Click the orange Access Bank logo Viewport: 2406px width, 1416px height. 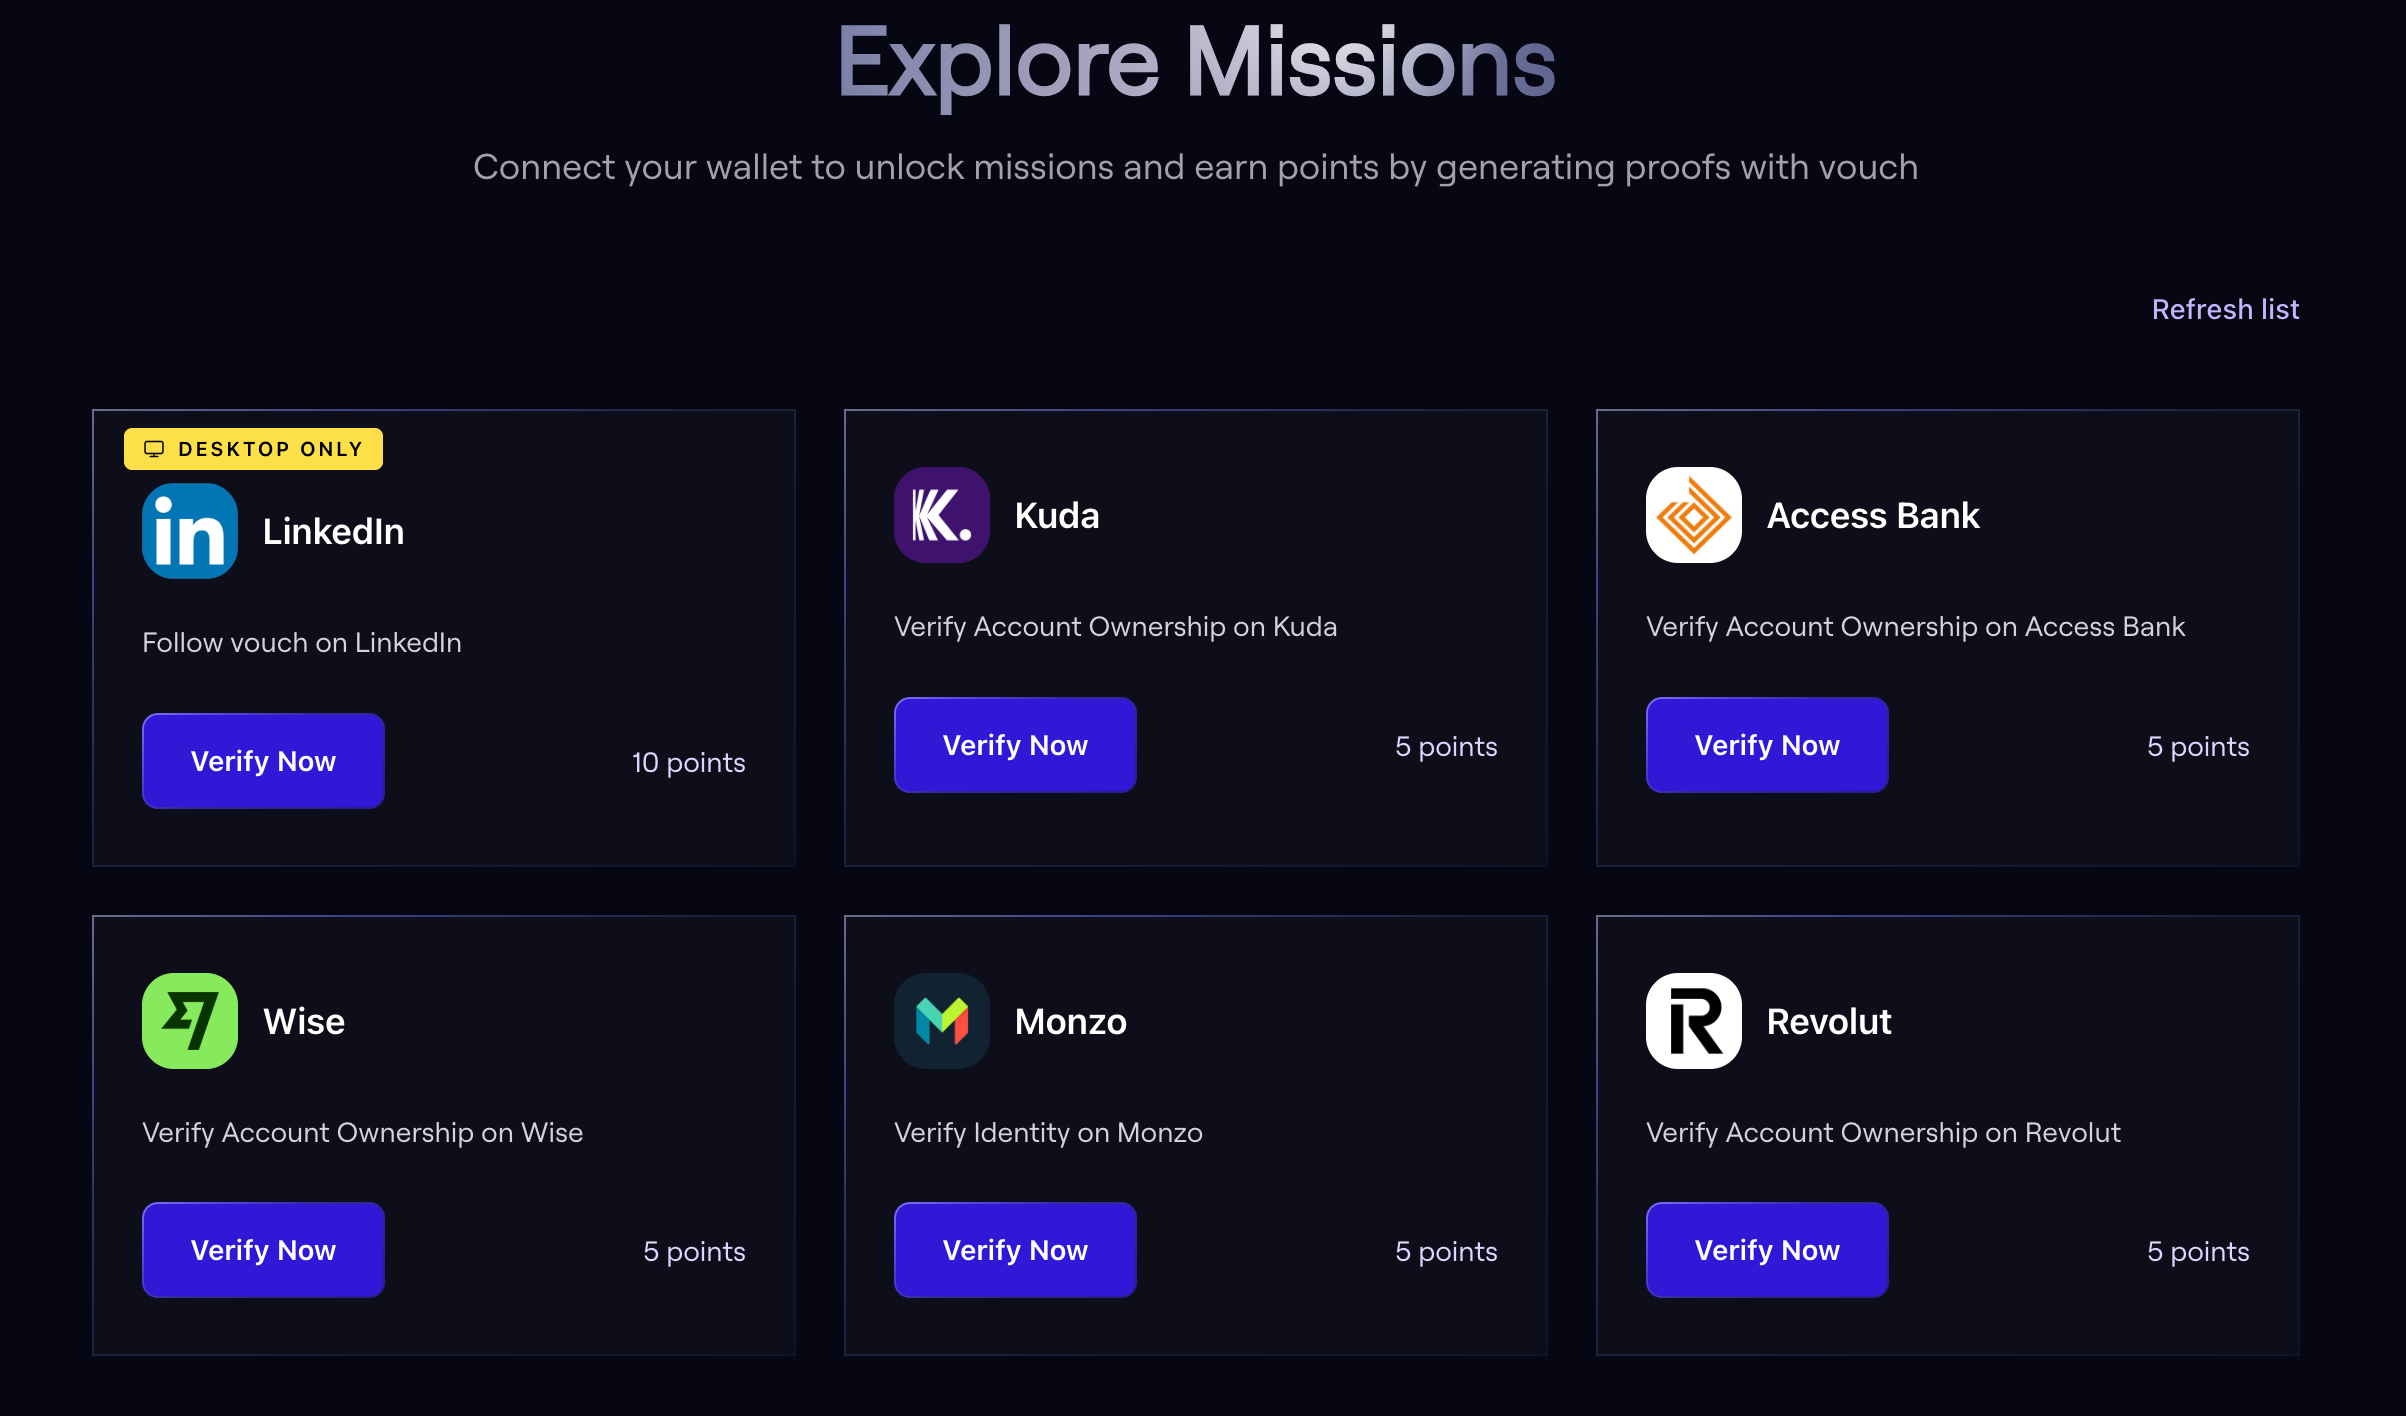1693,515
